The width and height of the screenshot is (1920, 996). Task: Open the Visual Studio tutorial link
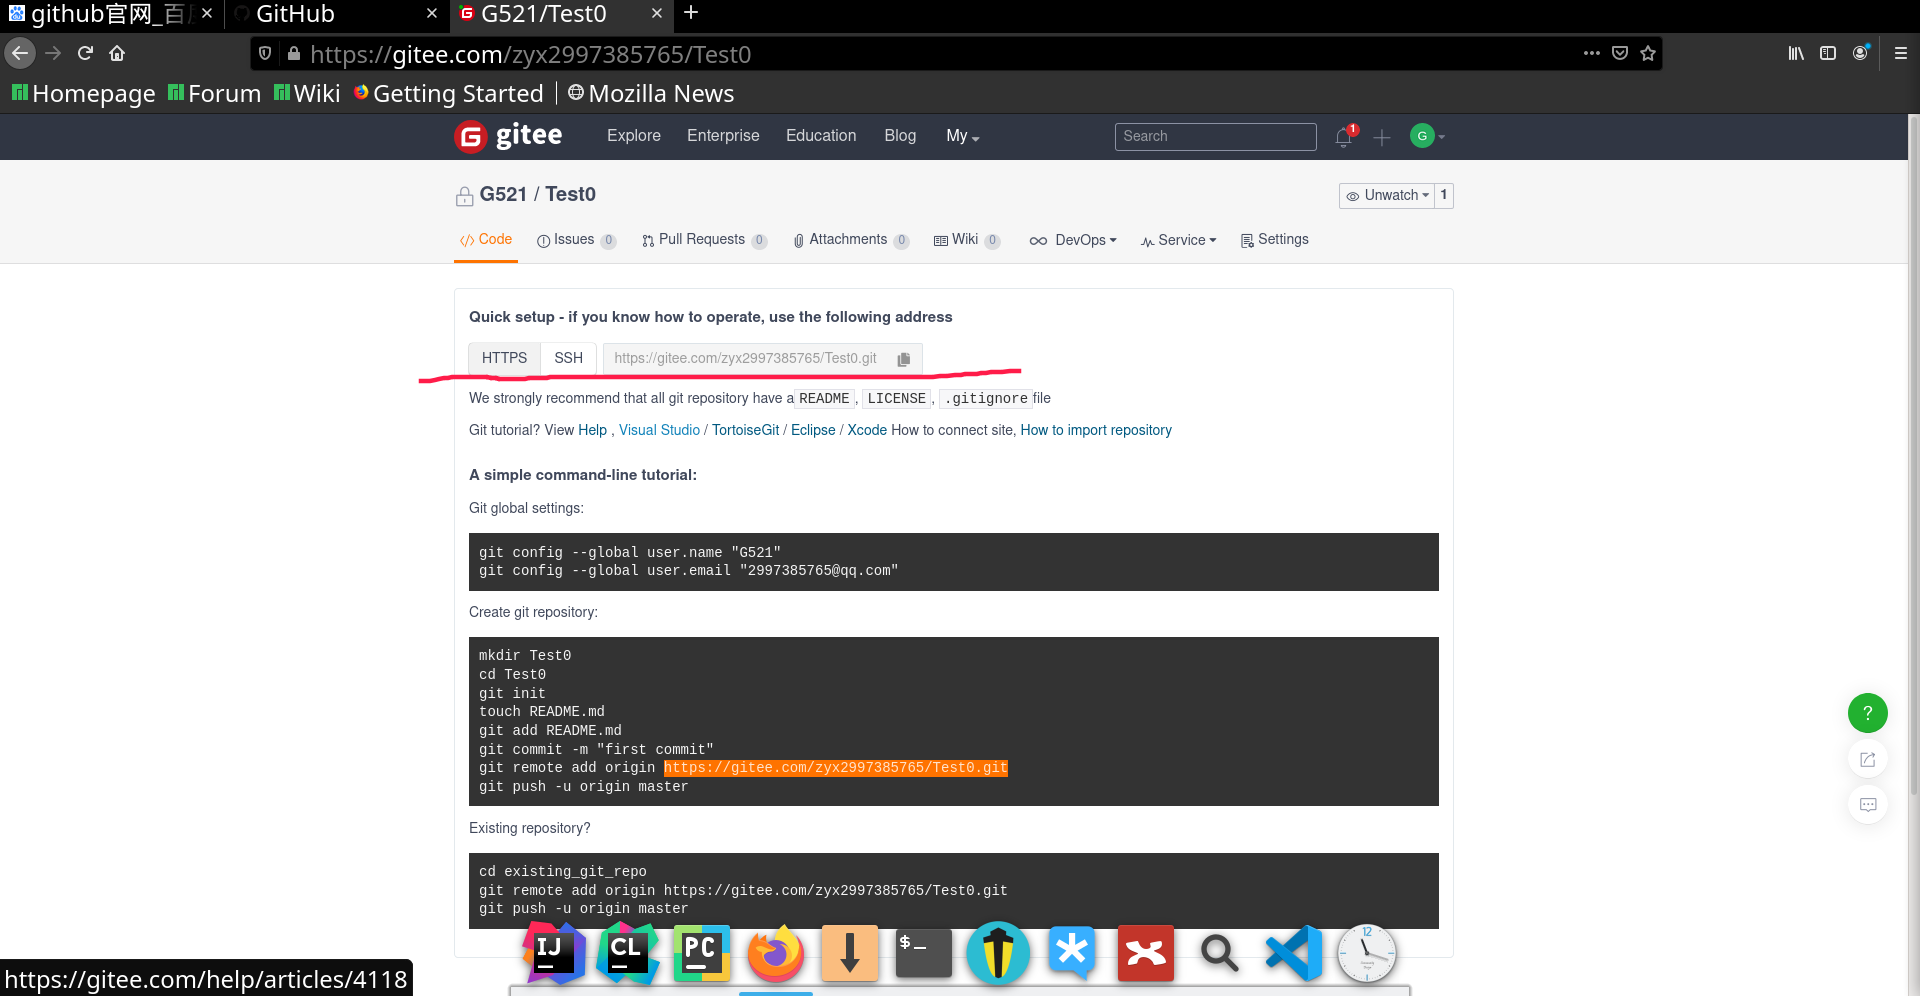(x=659, y=430)
